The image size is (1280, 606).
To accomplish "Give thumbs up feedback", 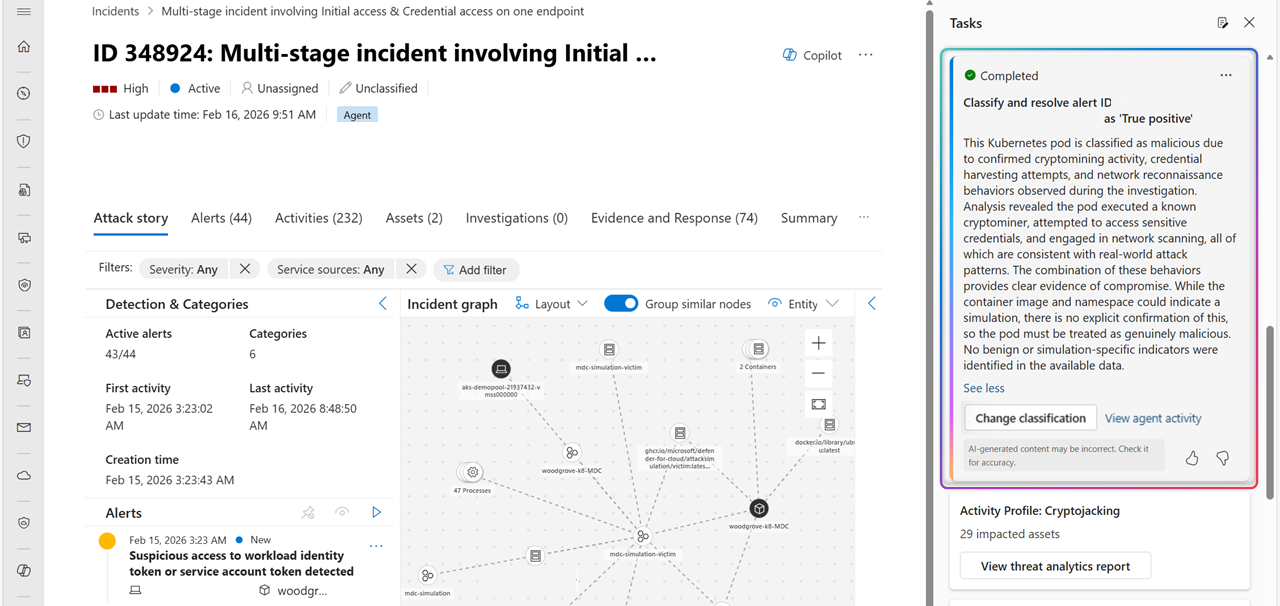I will coord(1192,458).
